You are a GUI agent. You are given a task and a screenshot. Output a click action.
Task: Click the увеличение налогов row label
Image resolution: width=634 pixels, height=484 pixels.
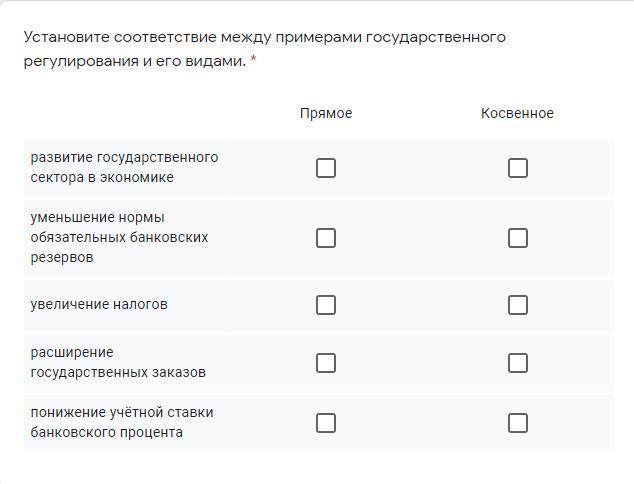coord(99,304)
